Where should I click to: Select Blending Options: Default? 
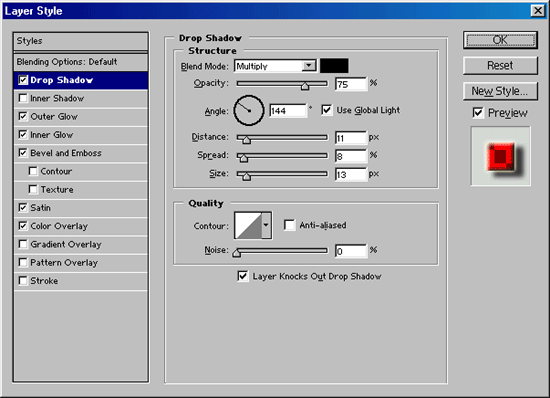(x=81, y=62)
